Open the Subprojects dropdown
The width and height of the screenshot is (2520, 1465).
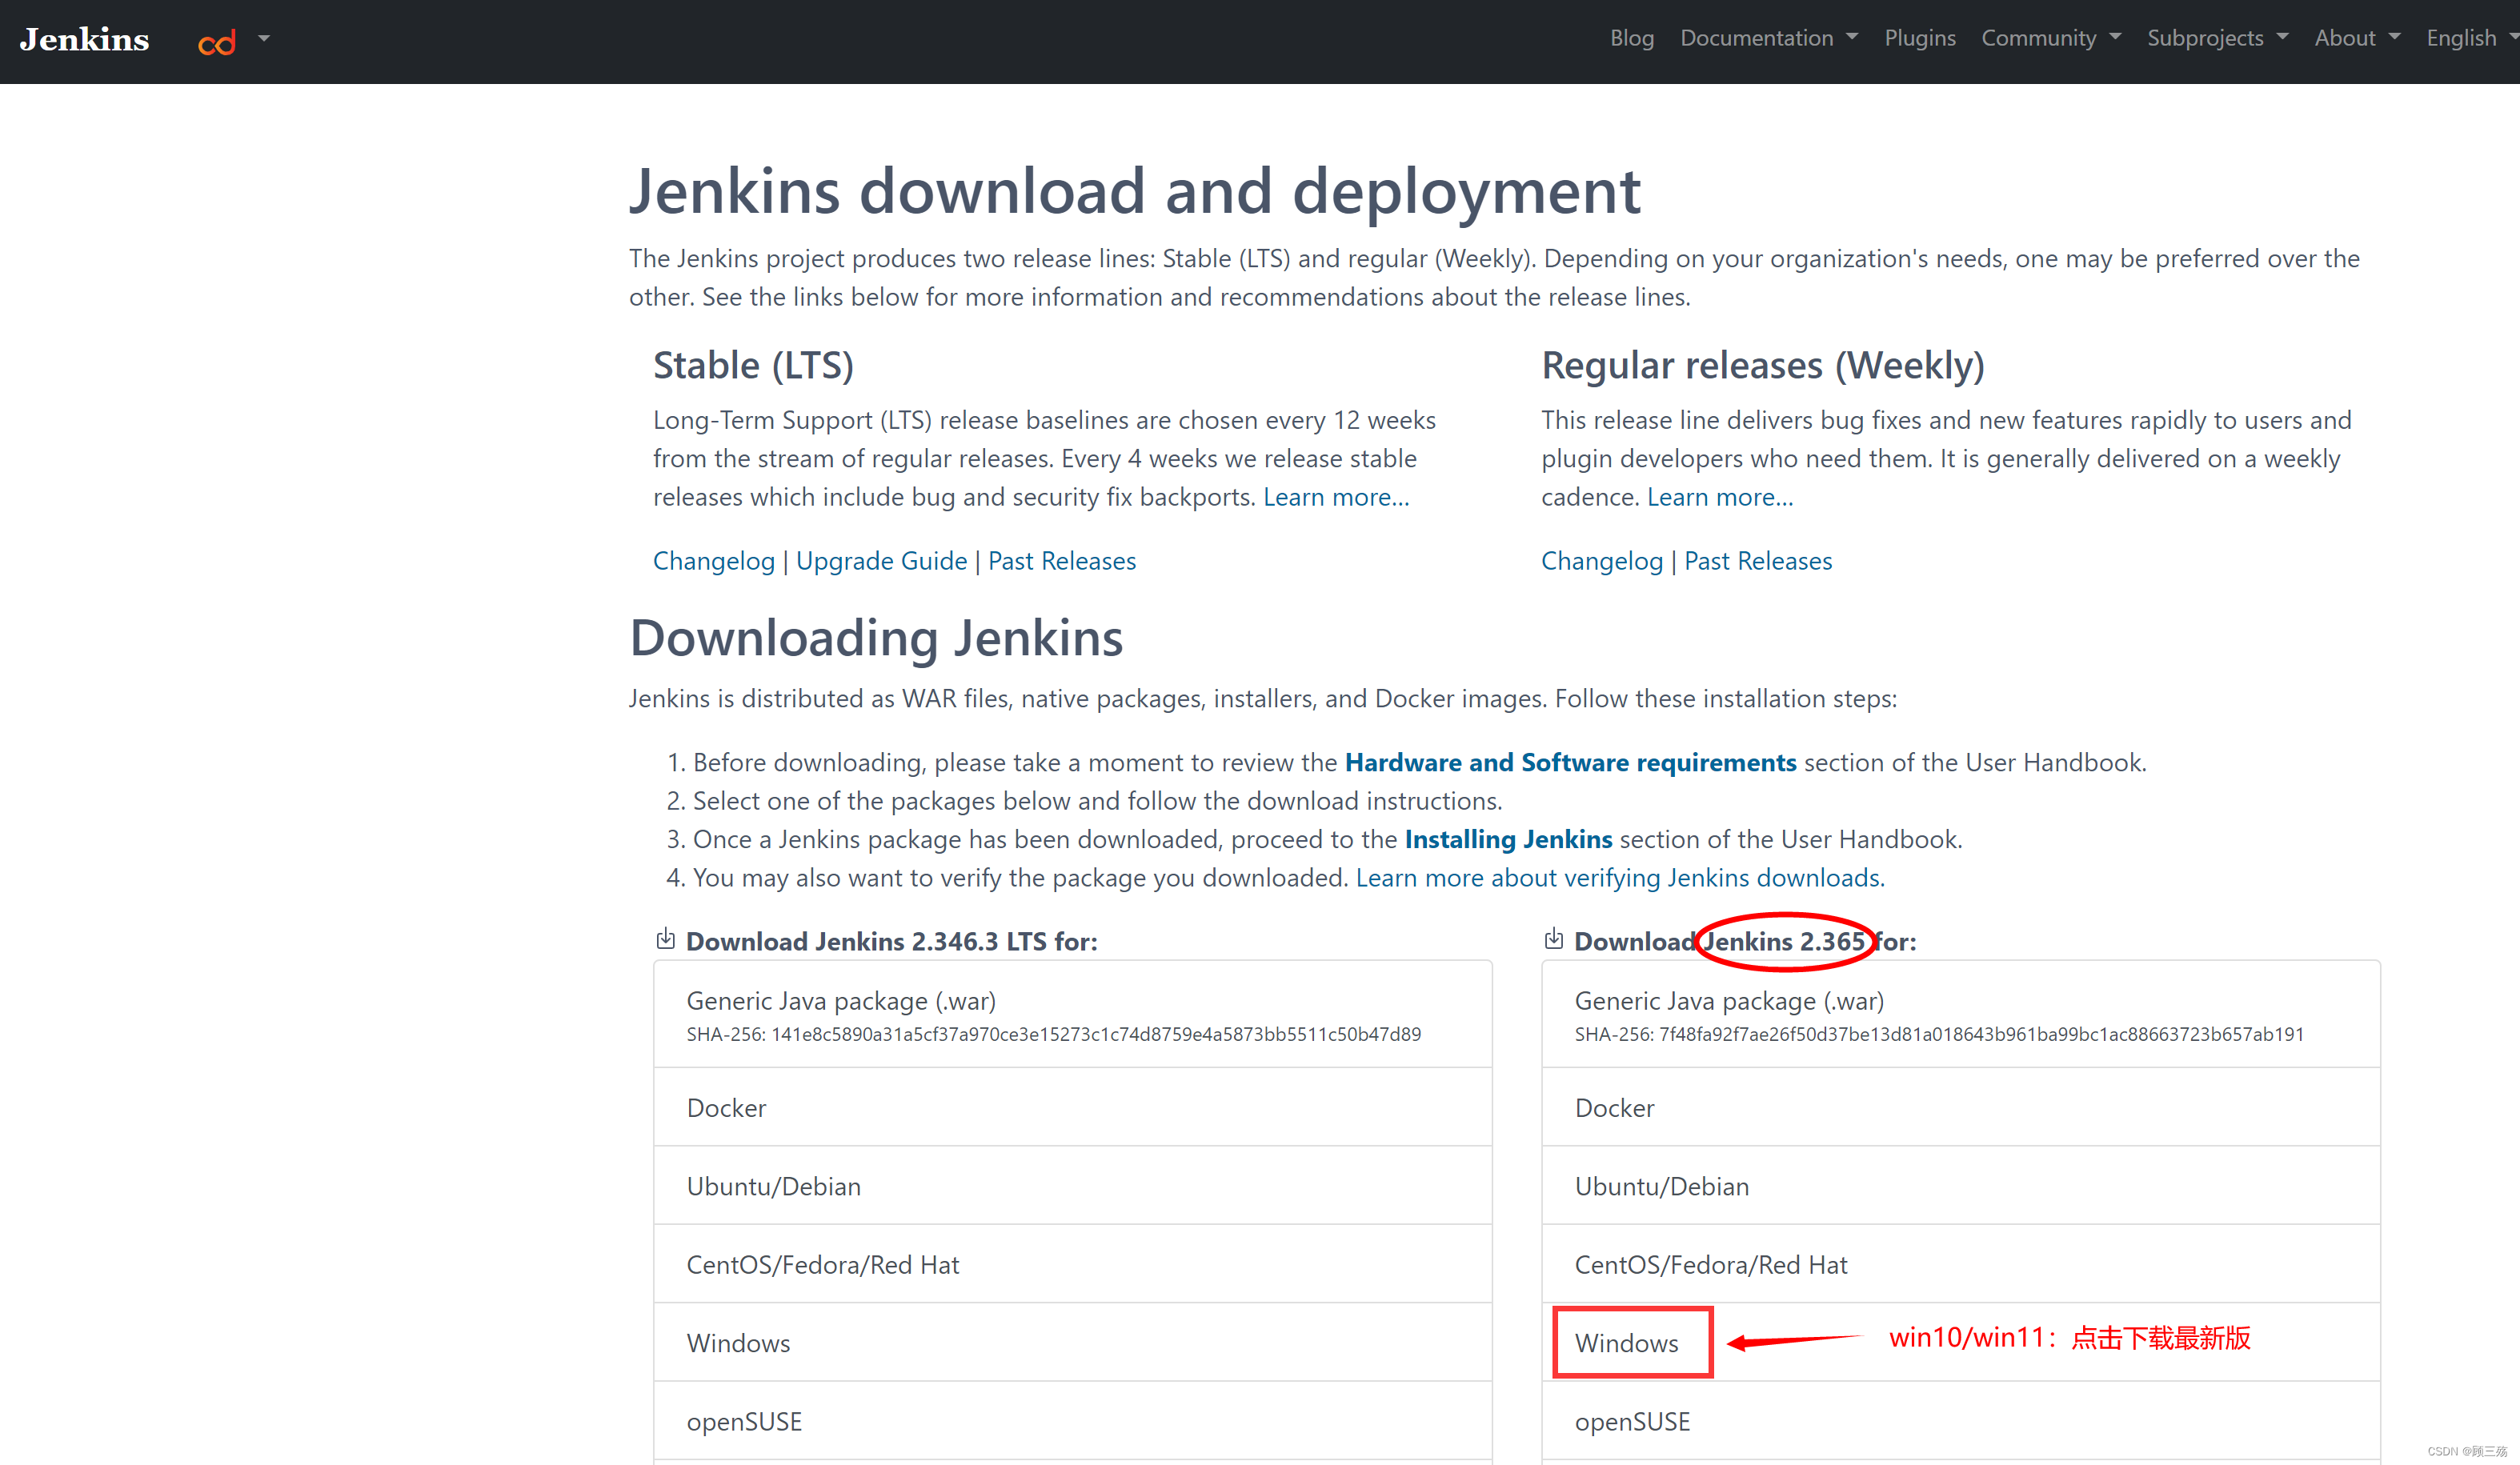pos(2216,38)
